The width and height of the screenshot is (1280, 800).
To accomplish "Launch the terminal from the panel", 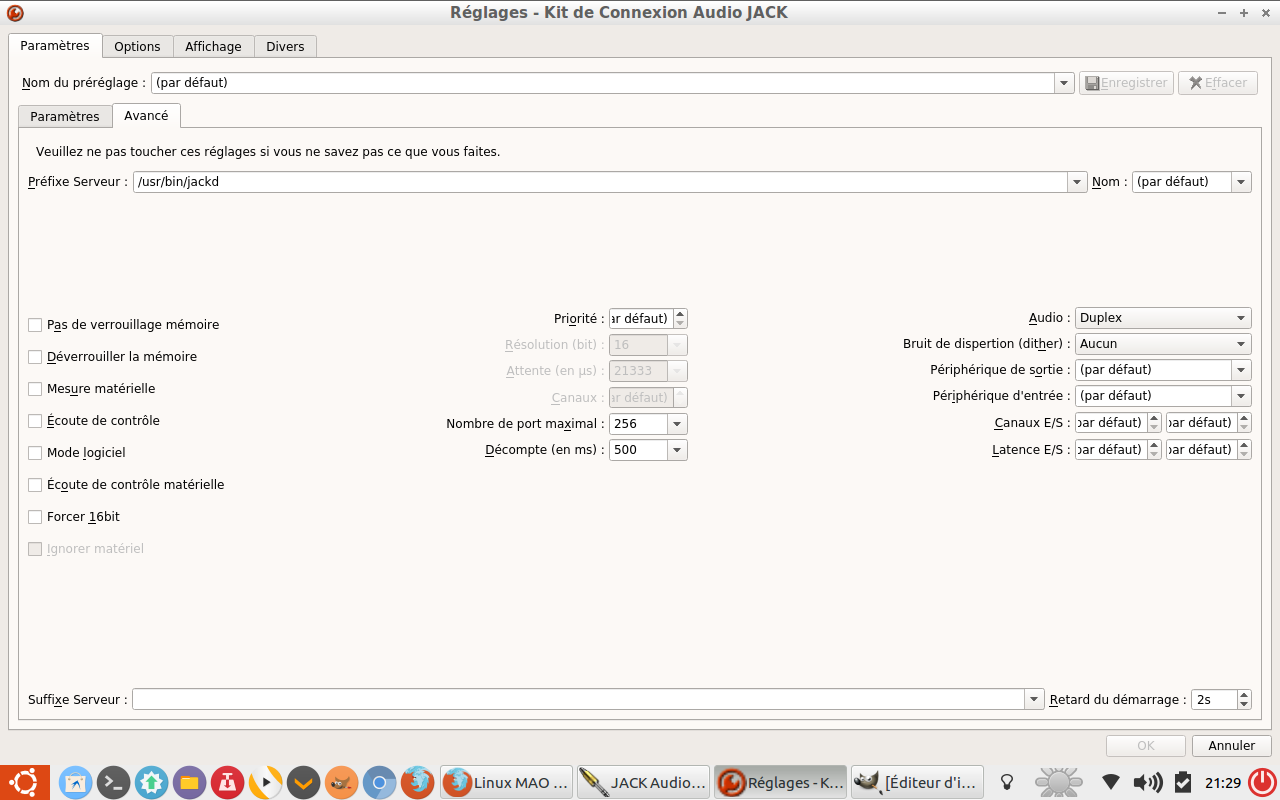I will pyautogui.click(x=114, y=782).
